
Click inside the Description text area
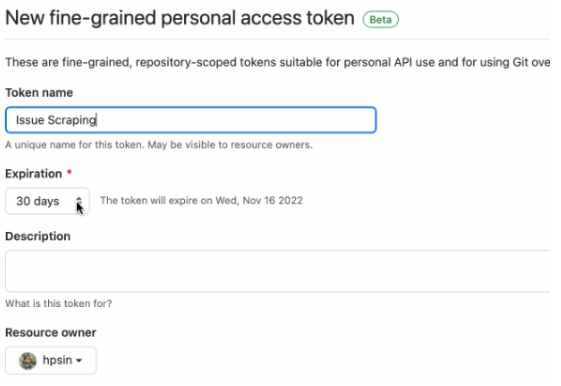point(278,271)
